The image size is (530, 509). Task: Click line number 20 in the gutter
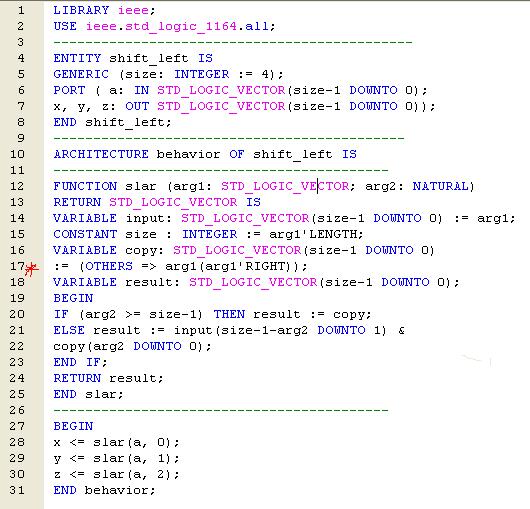[x=17, y=314]
